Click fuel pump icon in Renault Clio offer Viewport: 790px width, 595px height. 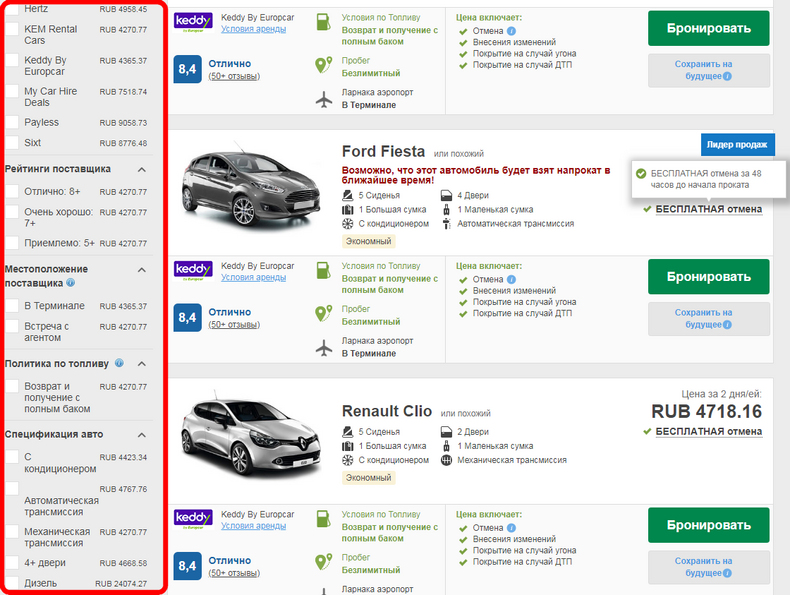pyautogui.click(x=323, y=518)
